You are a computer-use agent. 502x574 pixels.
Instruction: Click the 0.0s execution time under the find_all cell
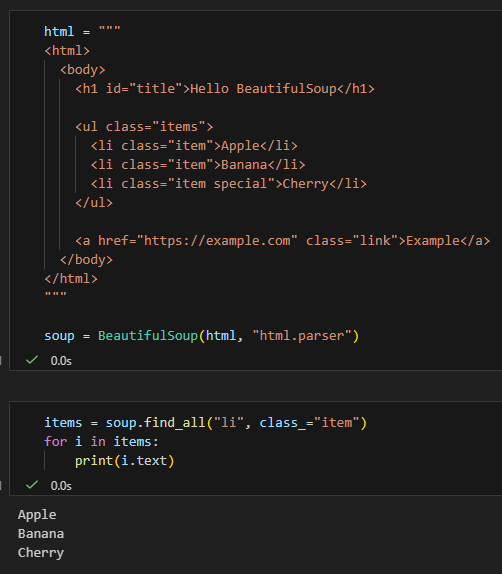(61, 486)
